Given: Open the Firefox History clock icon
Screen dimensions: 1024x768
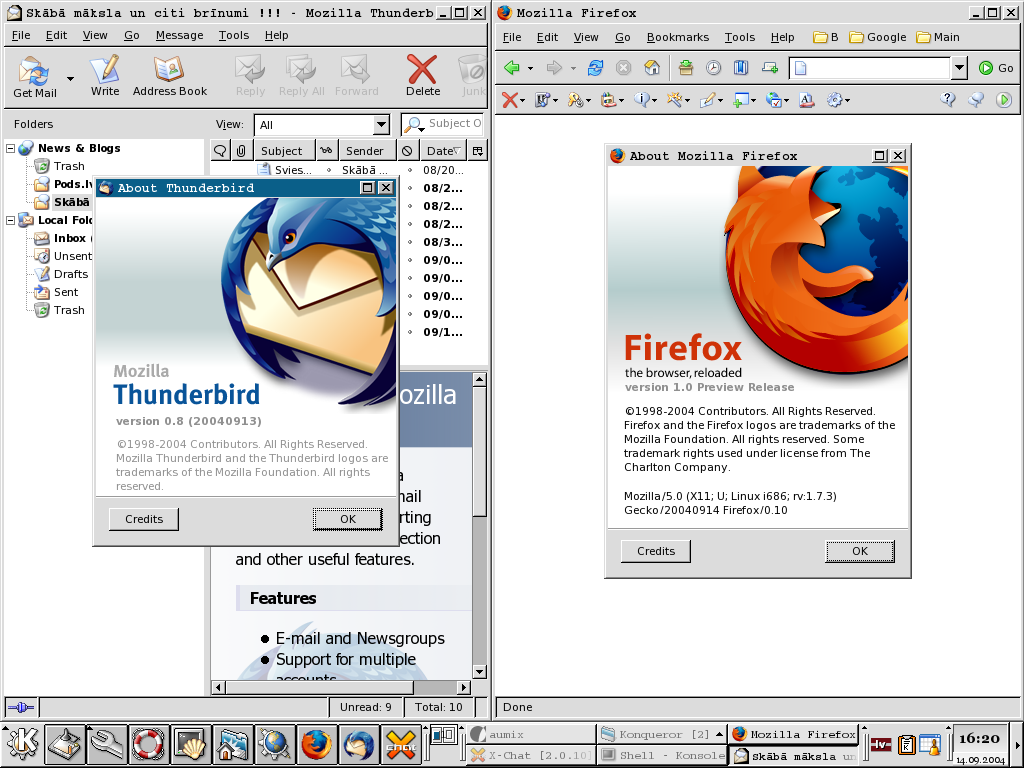Looking at the screenshot, I should [x=713, y=68].
